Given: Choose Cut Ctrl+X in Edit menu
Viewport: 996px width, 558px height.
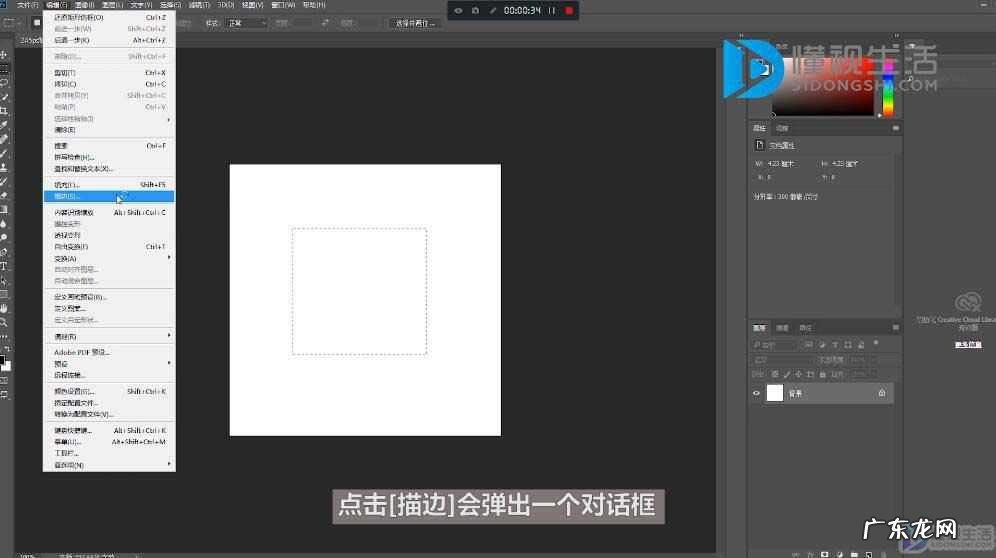Looking at the screenshot, I should 109,72.
